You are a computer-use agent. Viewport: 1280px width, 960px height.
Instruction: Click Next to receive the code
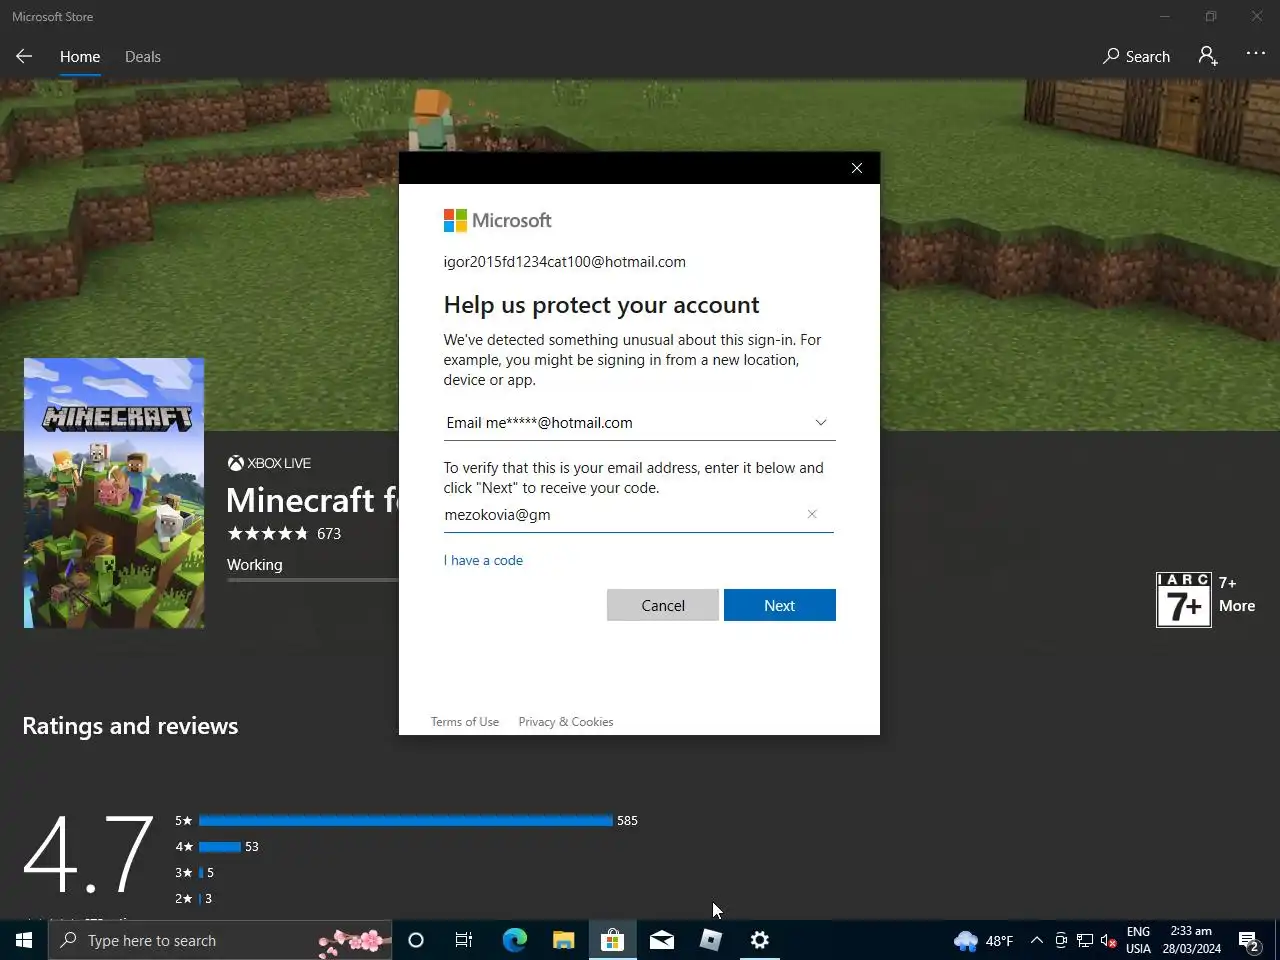point(779,605)
